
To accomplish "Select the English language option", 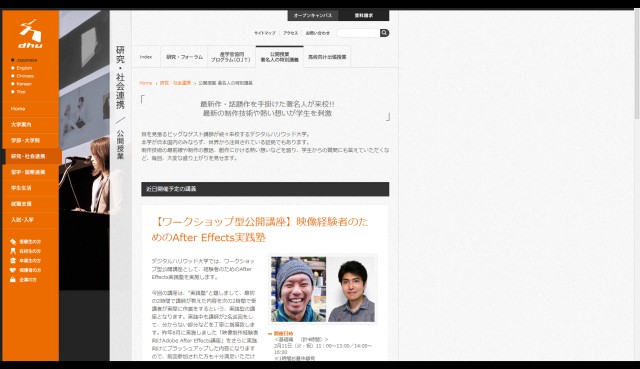I will point(22,68).
